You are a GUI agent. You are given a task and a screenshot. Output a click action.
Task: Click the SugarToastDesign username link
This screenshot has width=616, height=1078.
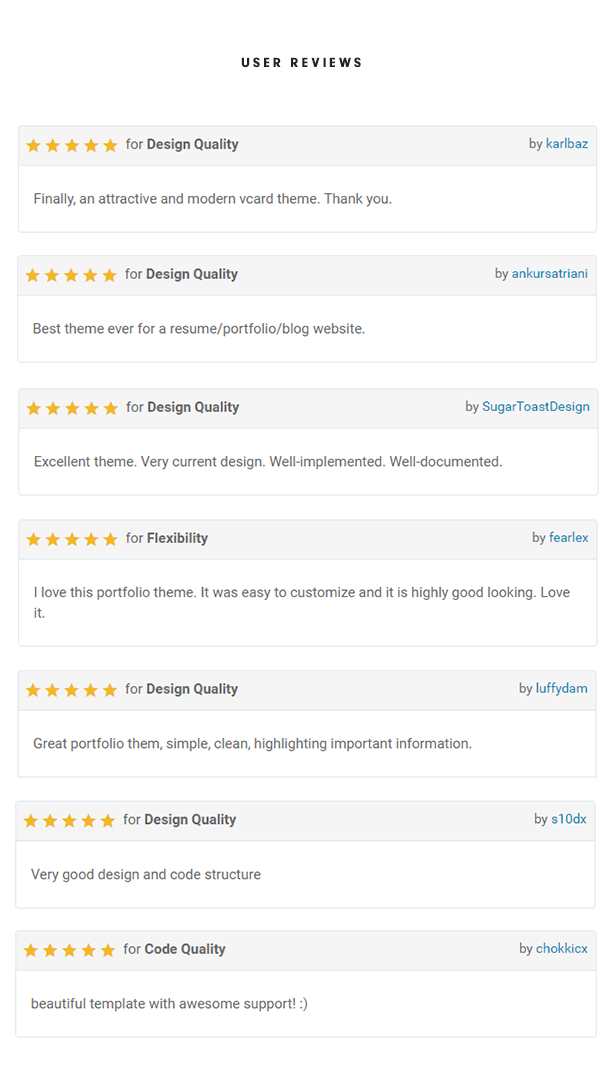click(x=536, y=407)
